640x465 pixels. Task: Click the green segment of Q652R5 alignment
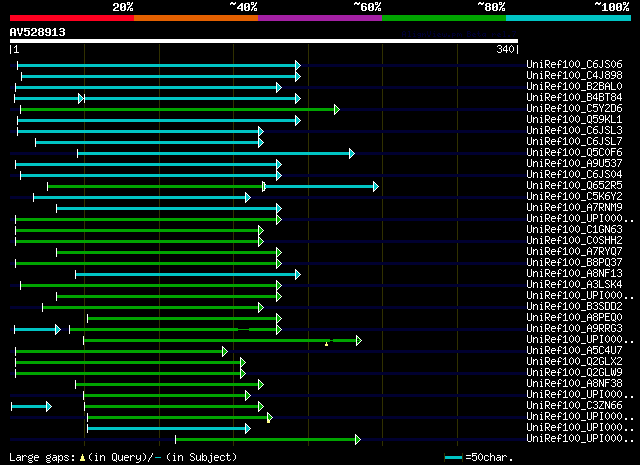[x=155, y=187]
